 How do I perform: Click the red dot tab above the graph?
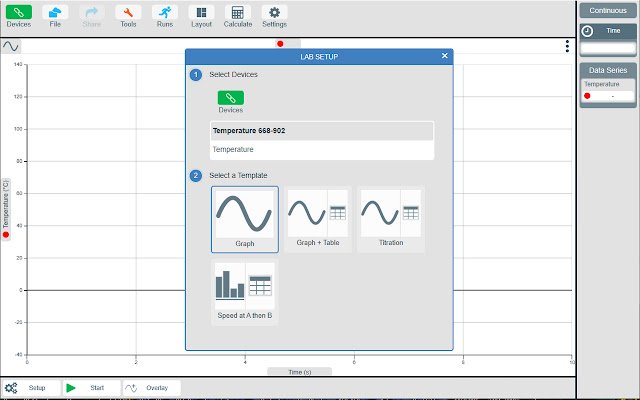(288, 44)
